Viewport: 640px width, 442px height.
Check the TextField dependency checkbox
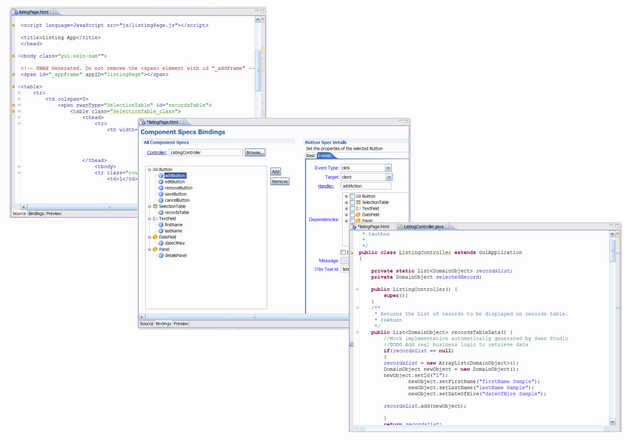coord(352,208)
